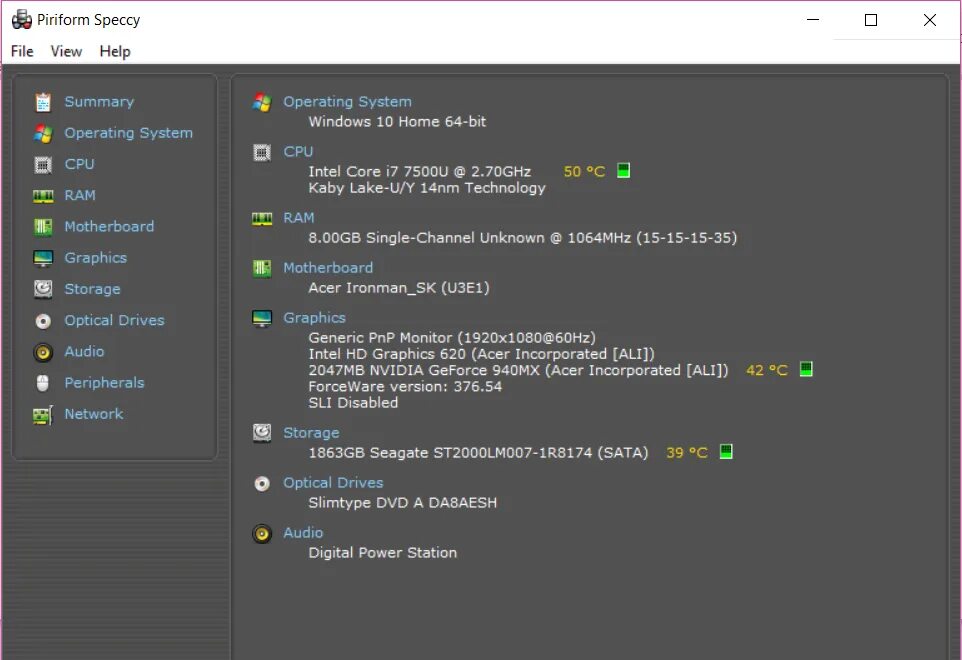The image size is (962, 660).
Task: Click the green GPU temperature indicator beside 42 °C
Action: (806, 369)
